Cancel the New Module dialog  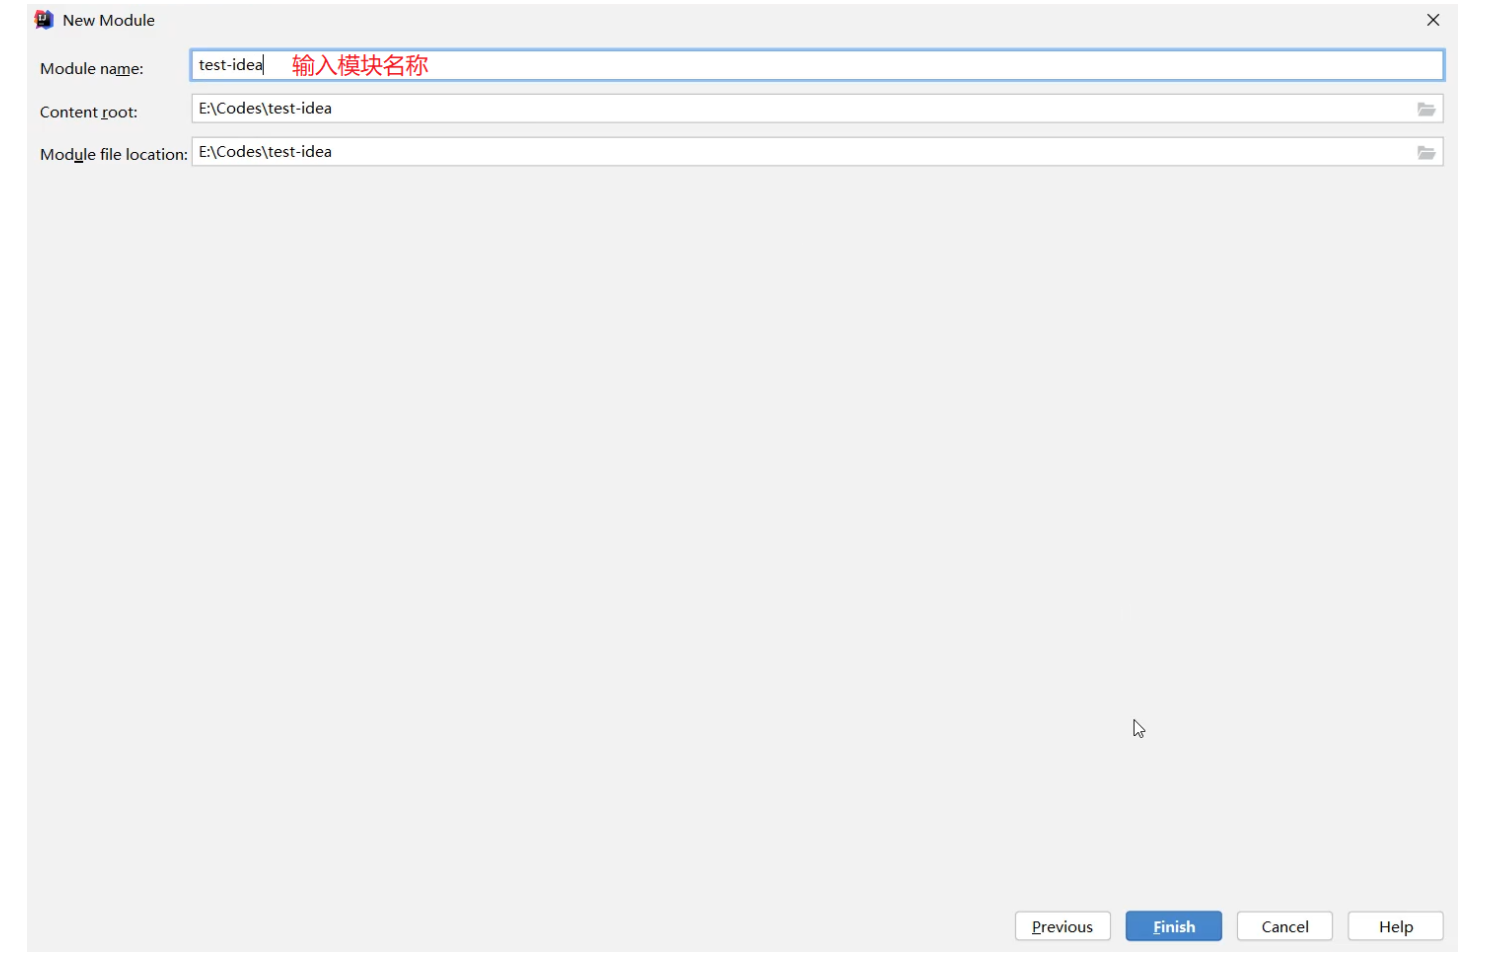1284,926
